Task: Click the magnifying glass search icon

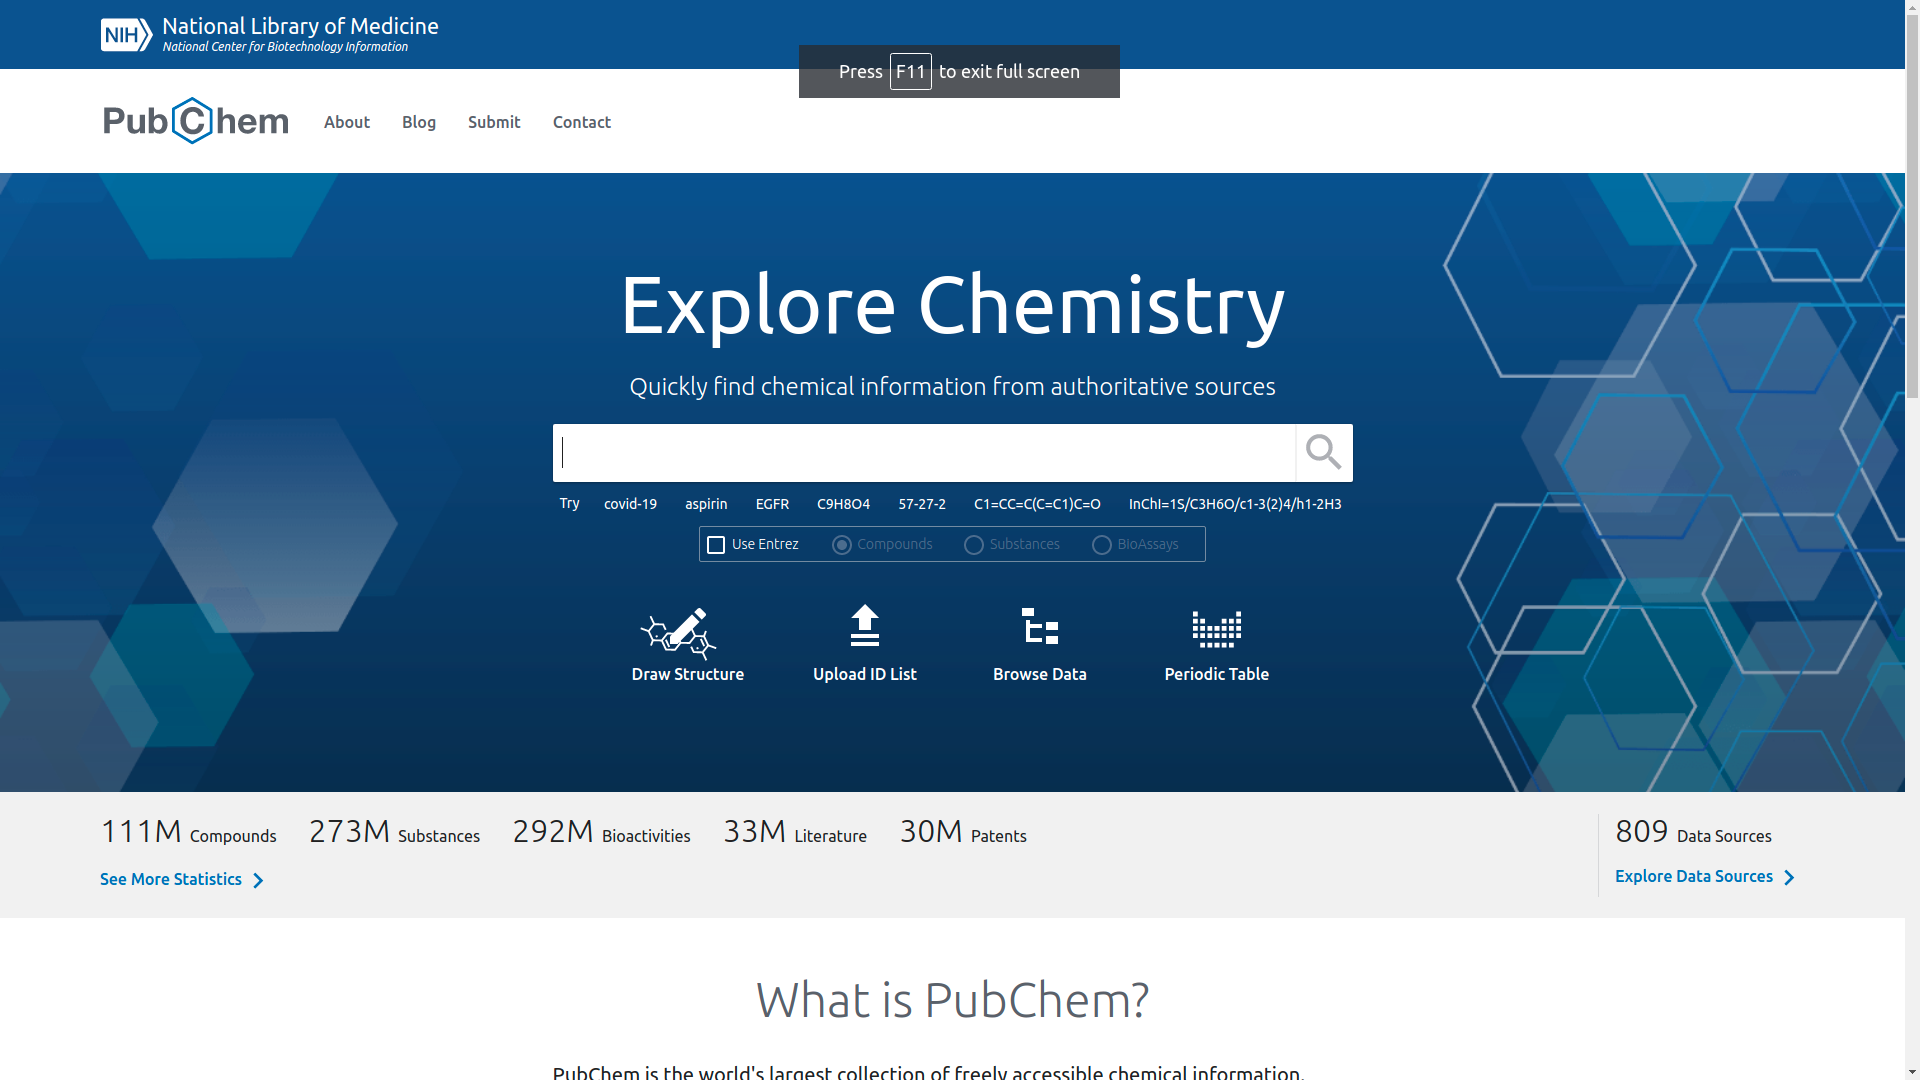Action: click(1323, 453)
